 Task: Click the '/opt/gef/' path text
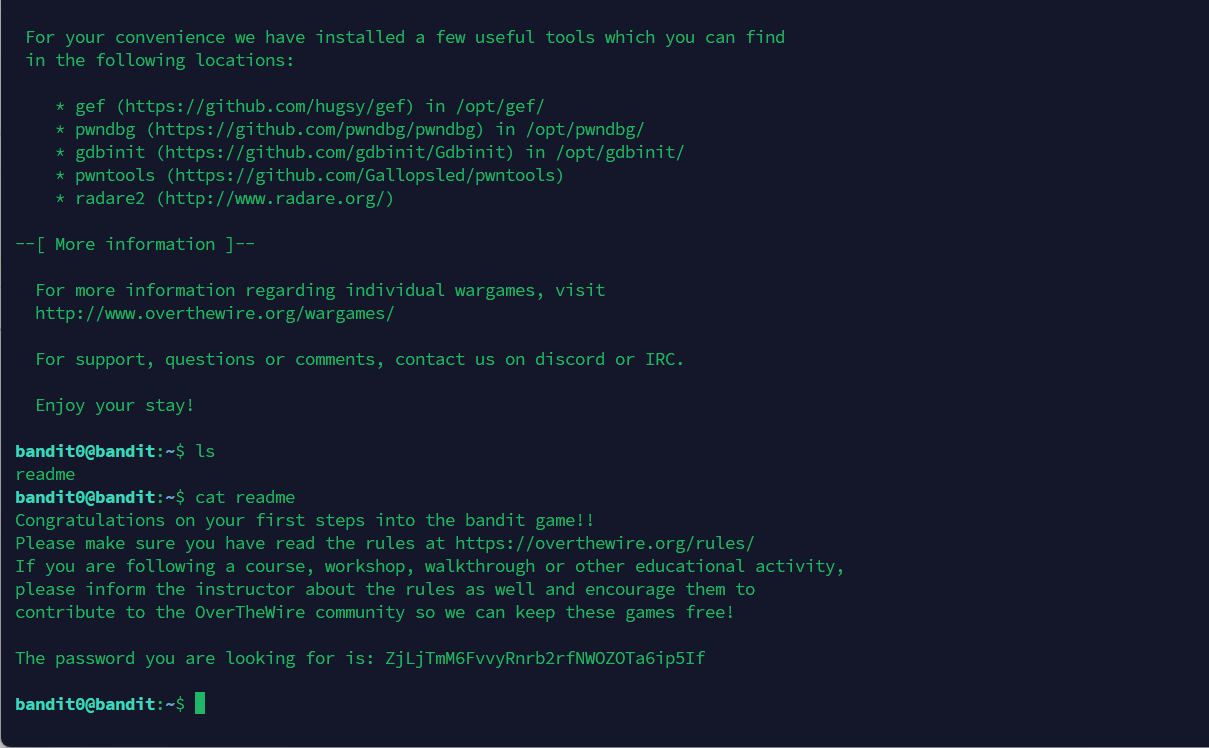(500, 106)
